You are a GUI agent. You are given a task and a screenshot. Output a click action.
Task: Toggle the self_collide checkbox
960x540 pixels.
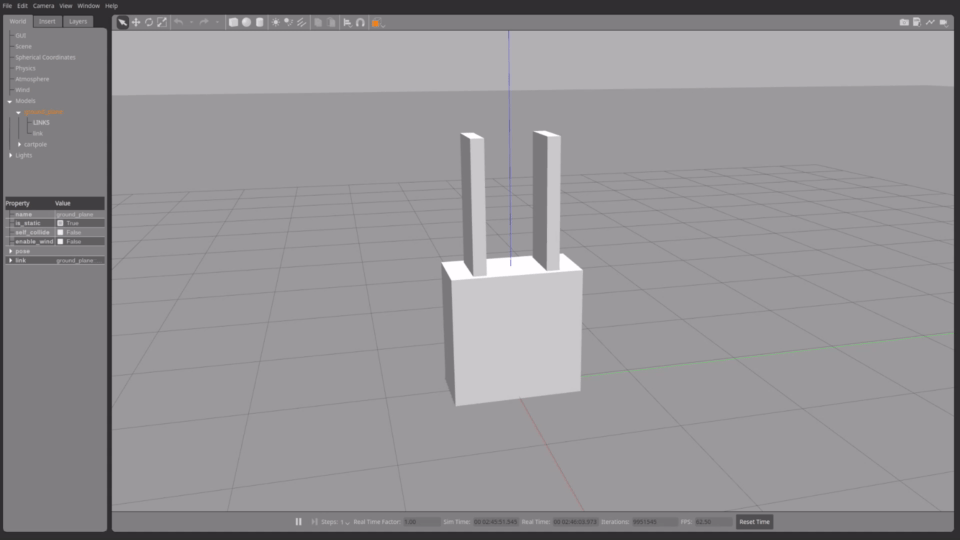[x=60, y=233]
